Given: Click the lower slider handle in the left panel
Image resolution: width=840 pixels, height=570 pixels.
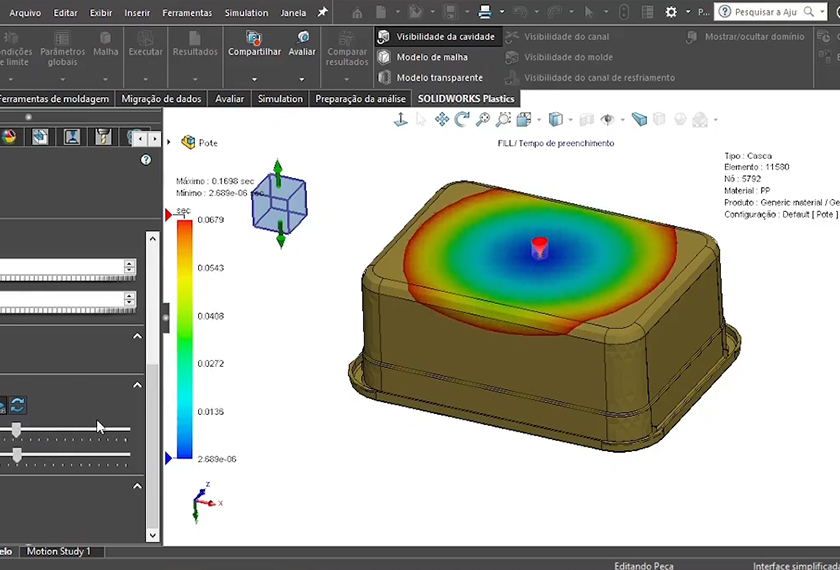Looking at the screenshot, I should coord(17,455).
